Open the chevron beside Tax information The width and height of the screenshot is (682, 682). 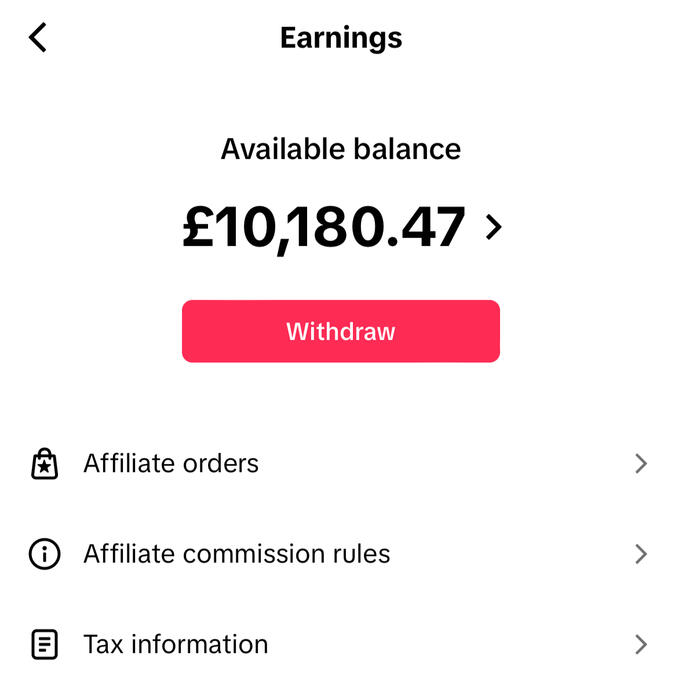(641, 644)
